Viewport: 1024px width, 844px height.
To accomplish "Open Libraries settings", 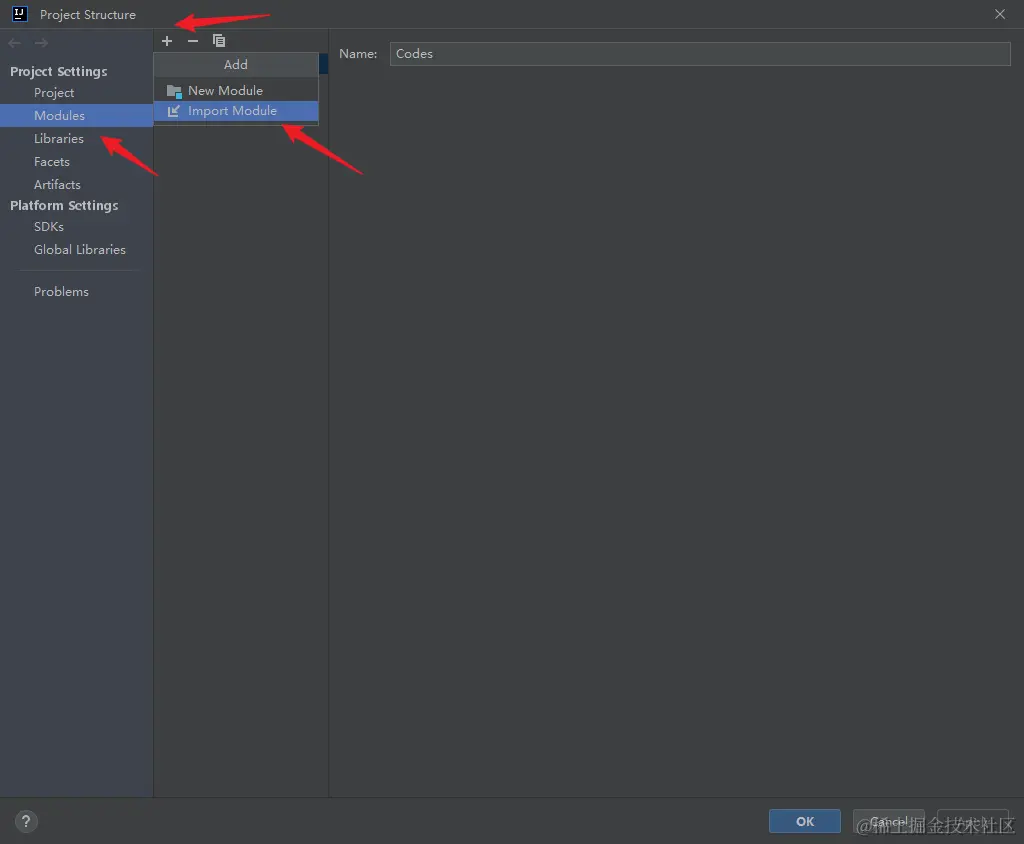I will pyautogui.click(x=59, y=138).
